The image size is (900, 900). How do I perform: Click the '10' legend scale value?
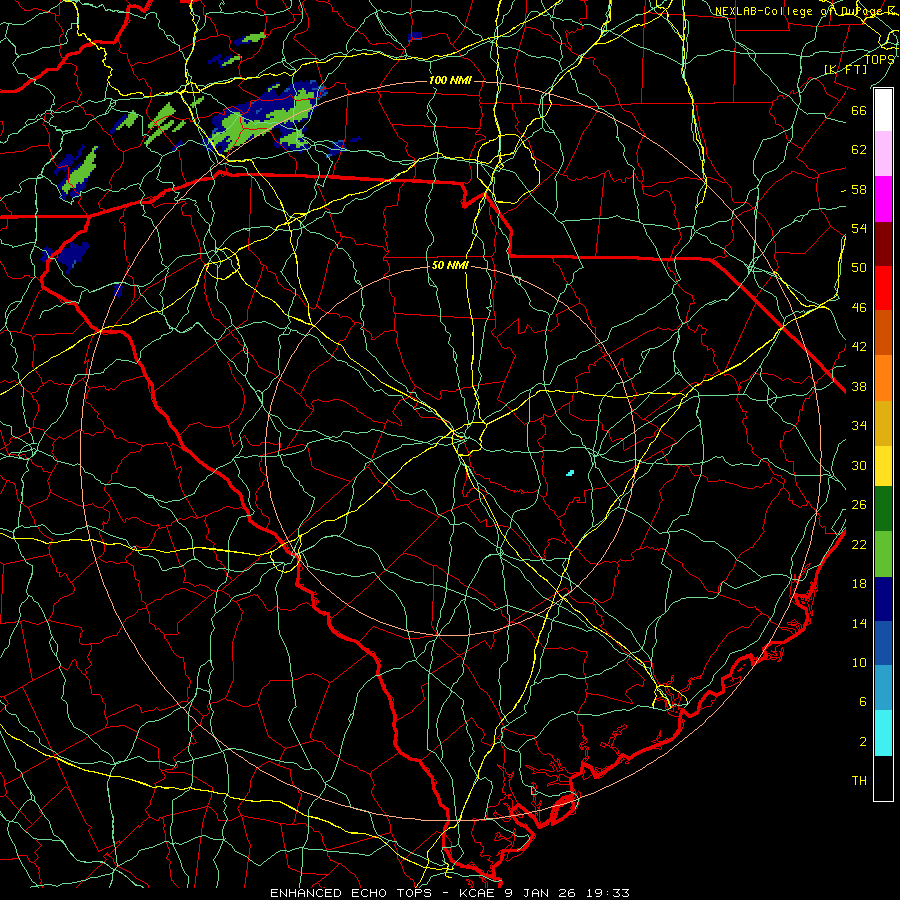tap(859, 662)
